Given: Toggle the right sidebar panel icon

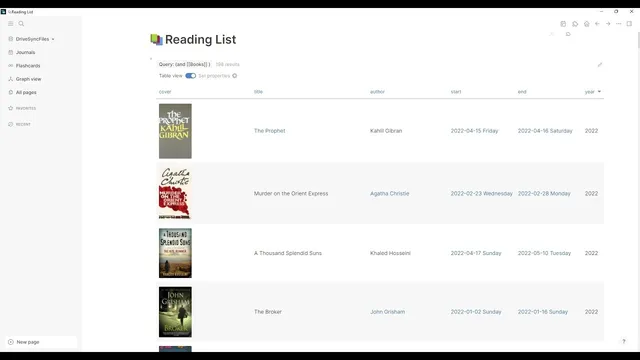Looking at the screenshot, I should [629, 24].
